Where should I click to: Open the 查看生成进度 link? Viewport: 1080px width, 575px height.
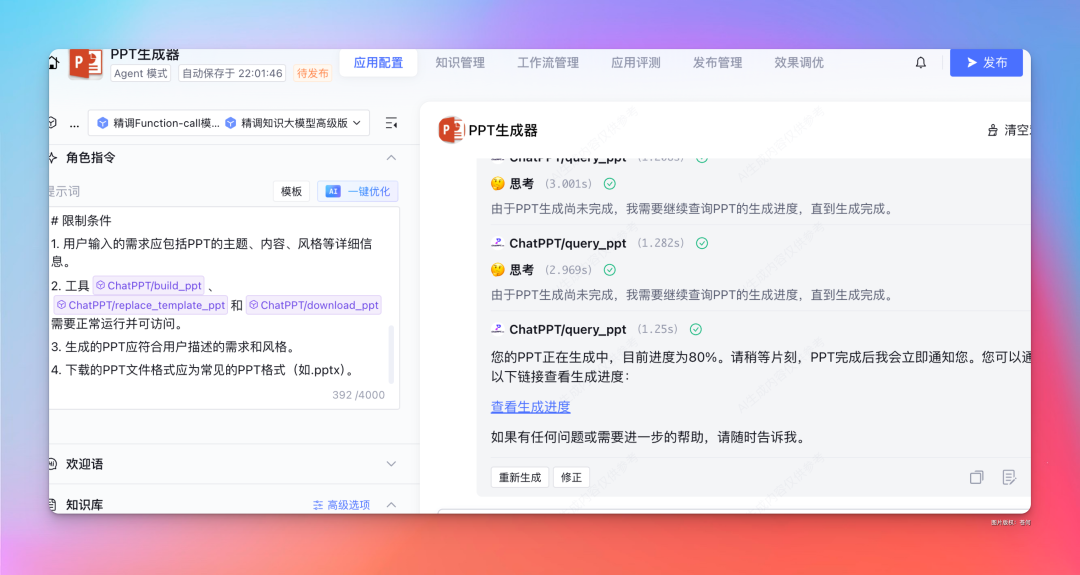pos(530,407)
